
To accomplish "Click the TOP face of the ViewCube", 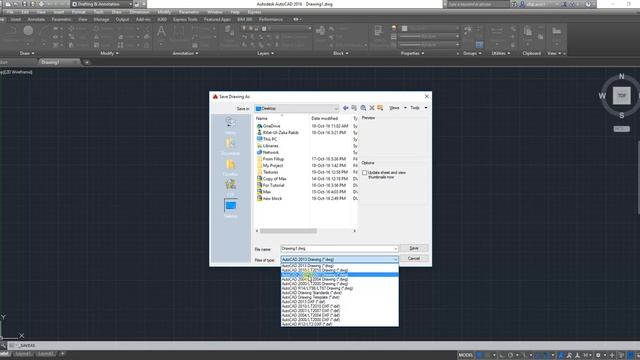I will (x=621, y=96).
